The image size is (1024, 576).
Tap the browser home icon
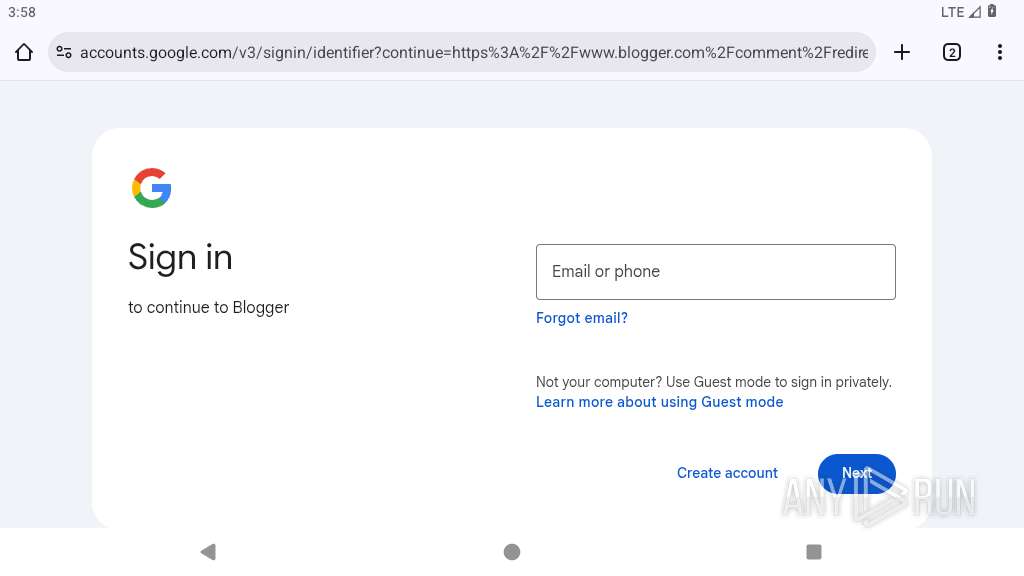(24, 52)
